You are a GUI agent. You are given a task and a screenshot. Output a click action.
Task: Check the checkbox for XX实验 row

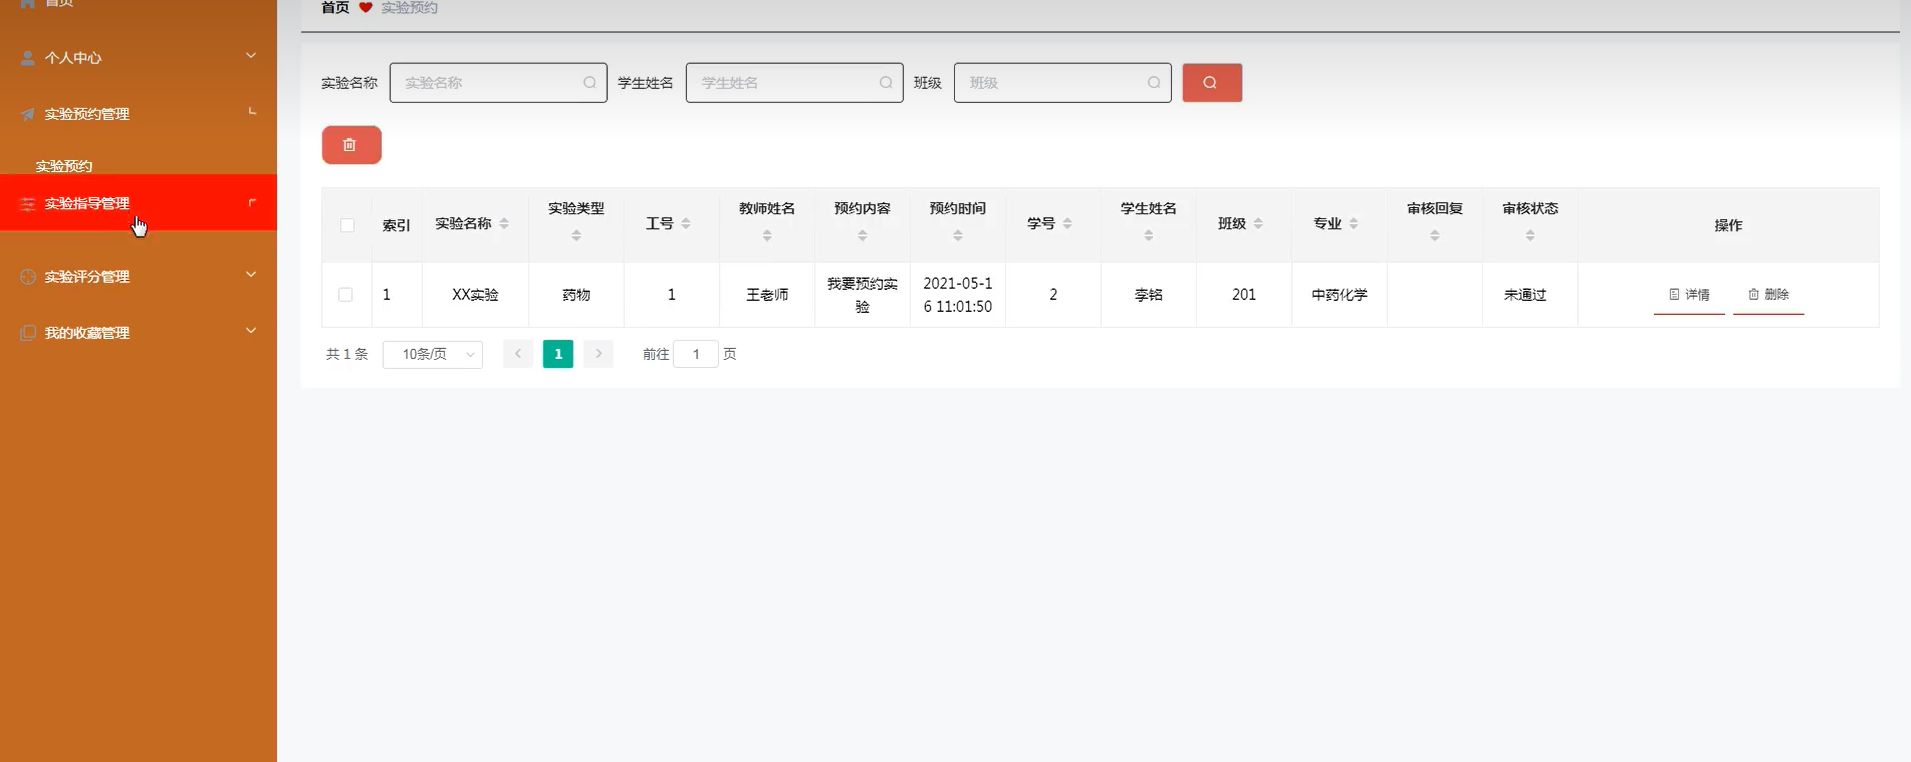345,295
